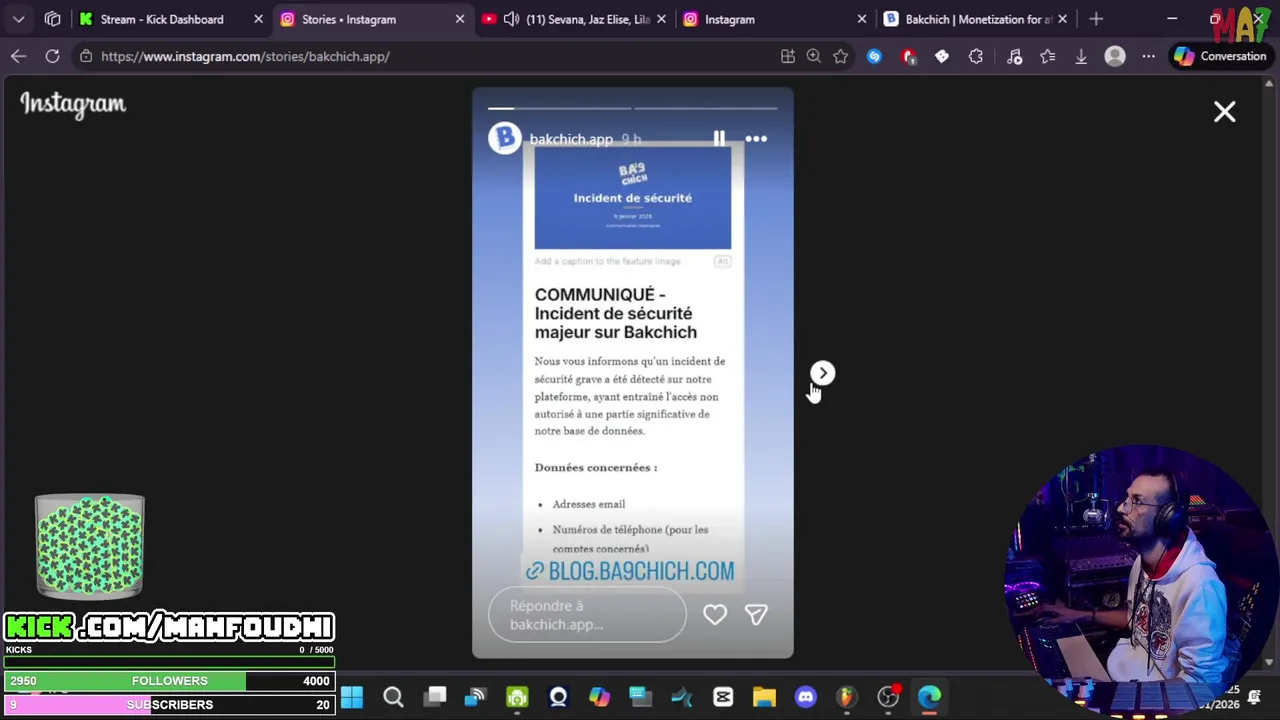1280x720 pixels.
Task: Add this page to favorites star
Action: coord(841,56)
